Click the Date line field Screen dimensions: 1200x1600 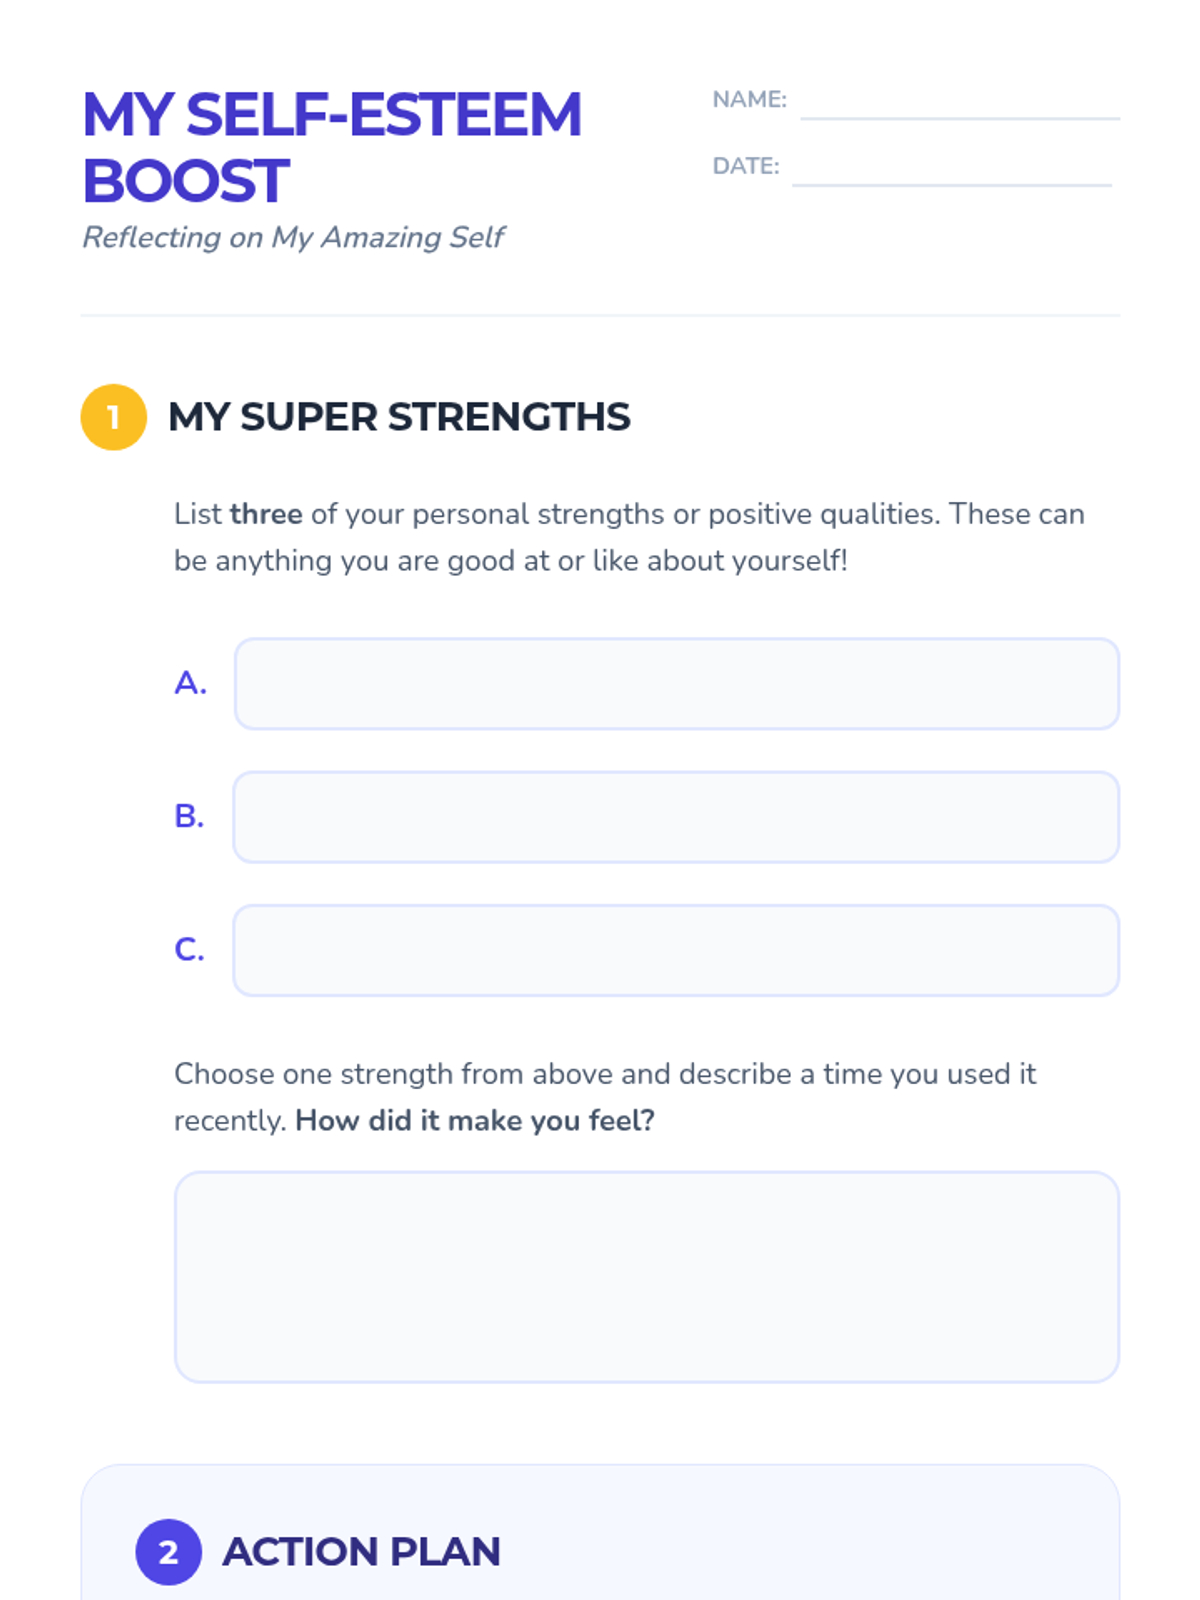(x=951, y=170)
